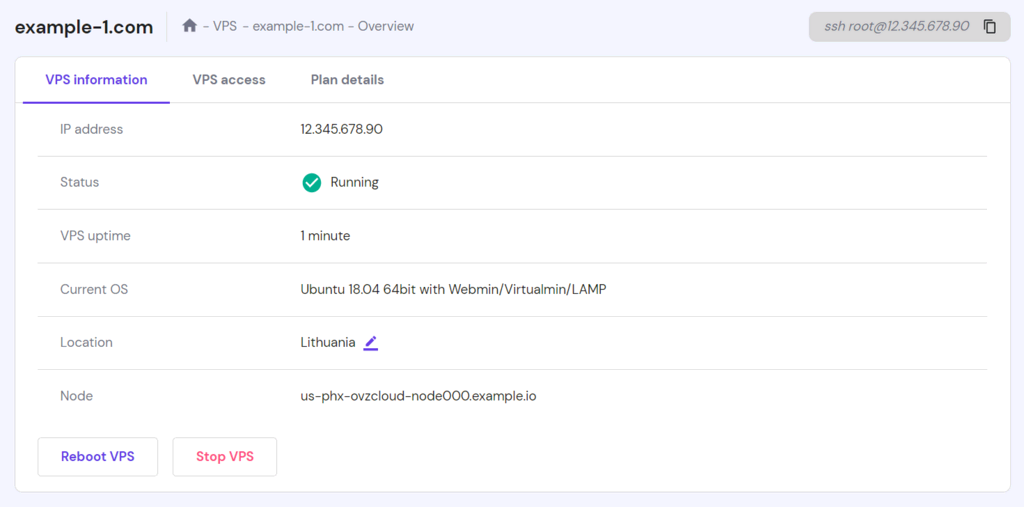Screen dimensions: 1024x507
Task: Click the VPS uptime row label
Action: (95, 236)
